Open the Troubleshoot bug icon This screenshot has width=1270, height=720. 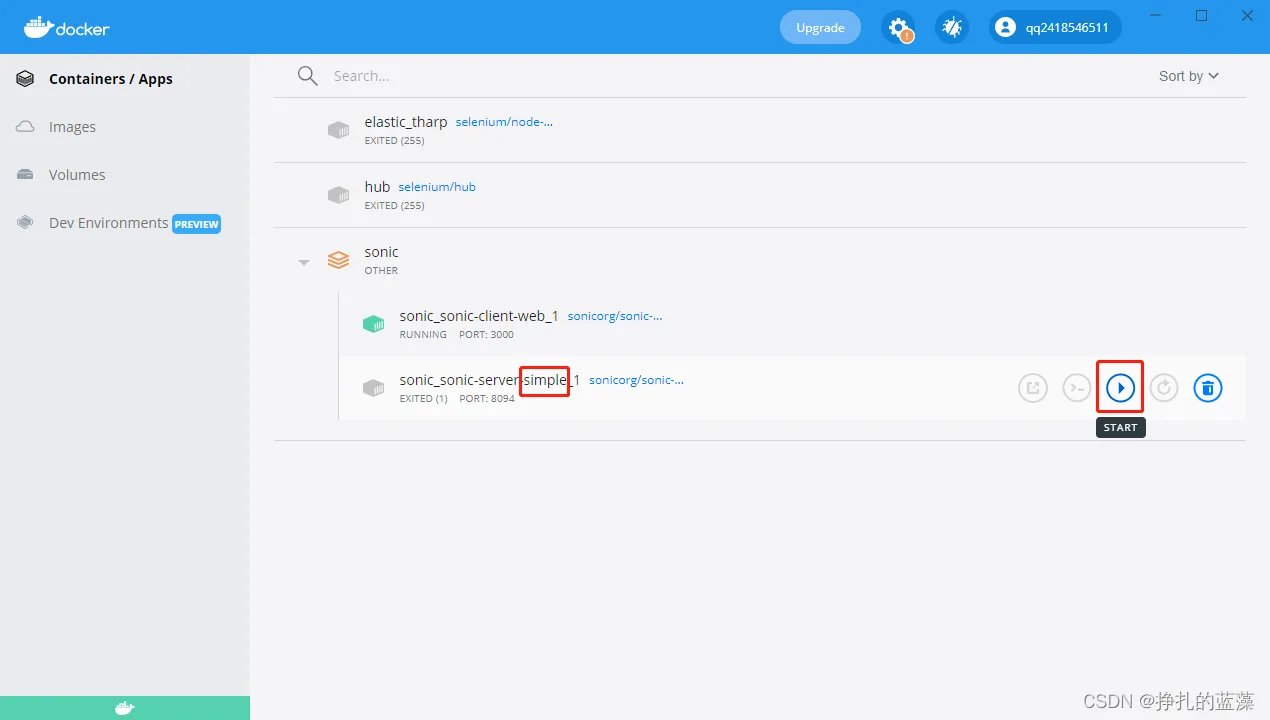952,28
